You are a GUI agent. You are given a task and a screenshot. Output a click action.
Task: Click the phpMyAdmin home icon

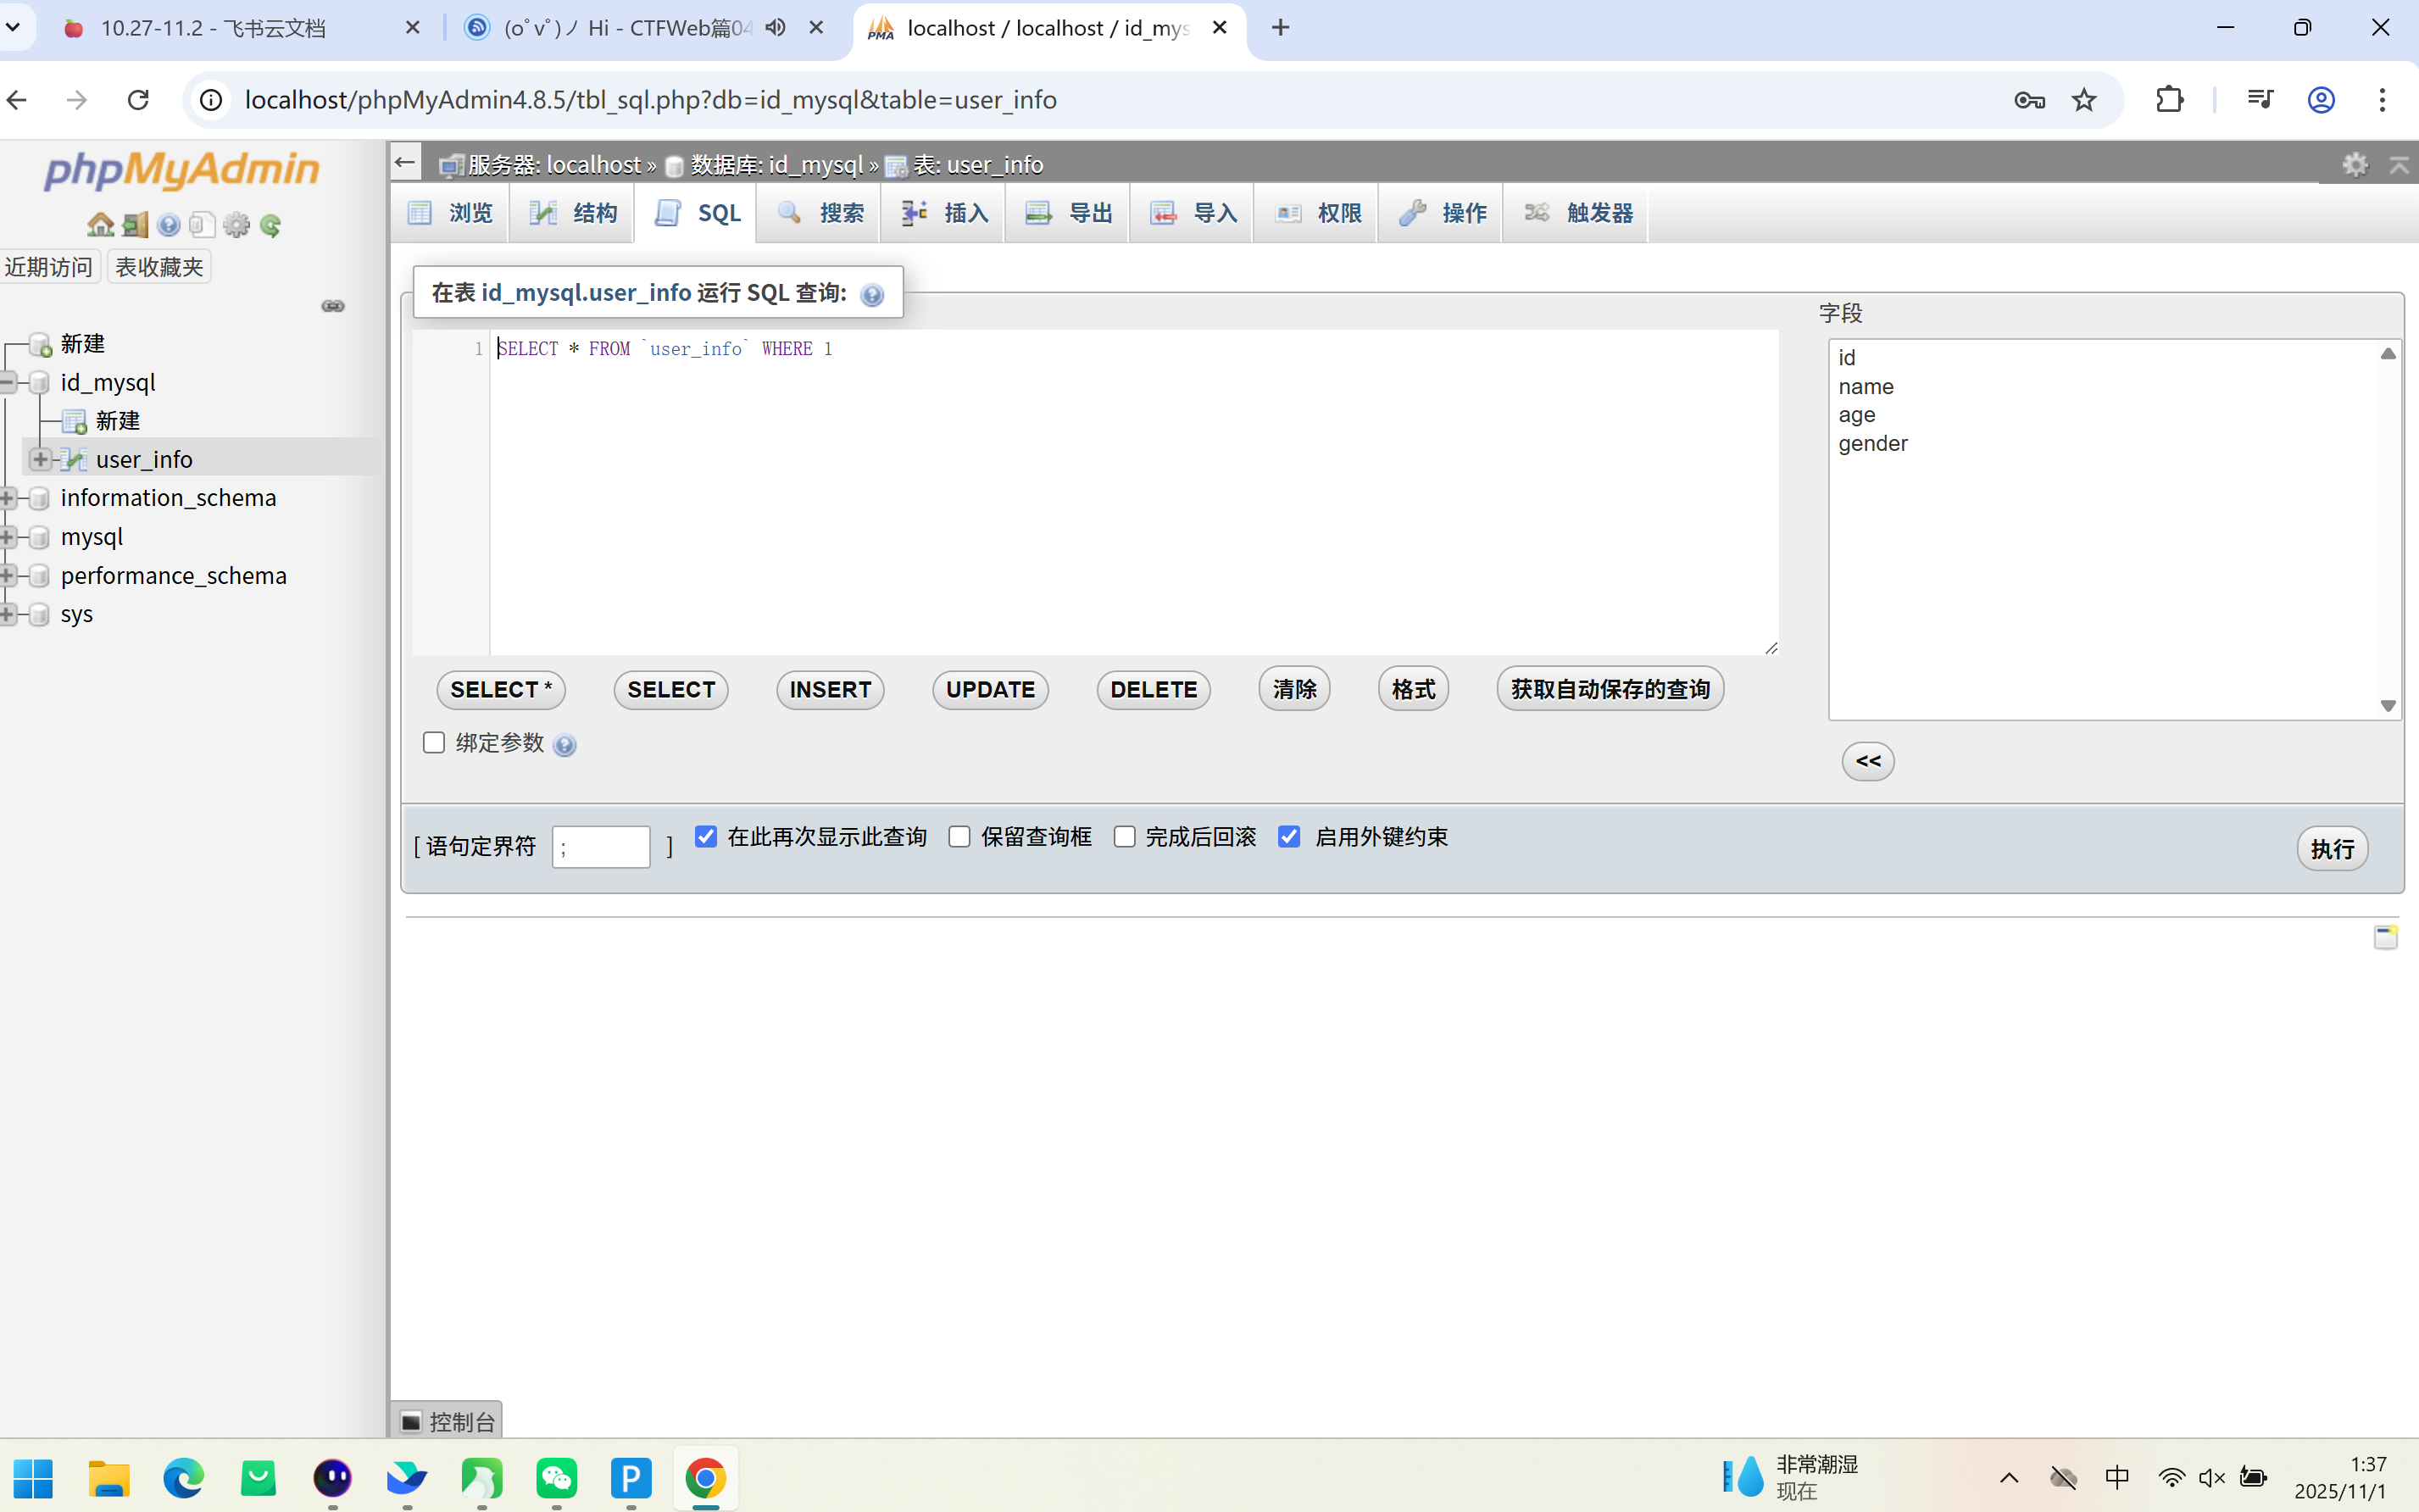pyautogui.click(x=100, y=225)
